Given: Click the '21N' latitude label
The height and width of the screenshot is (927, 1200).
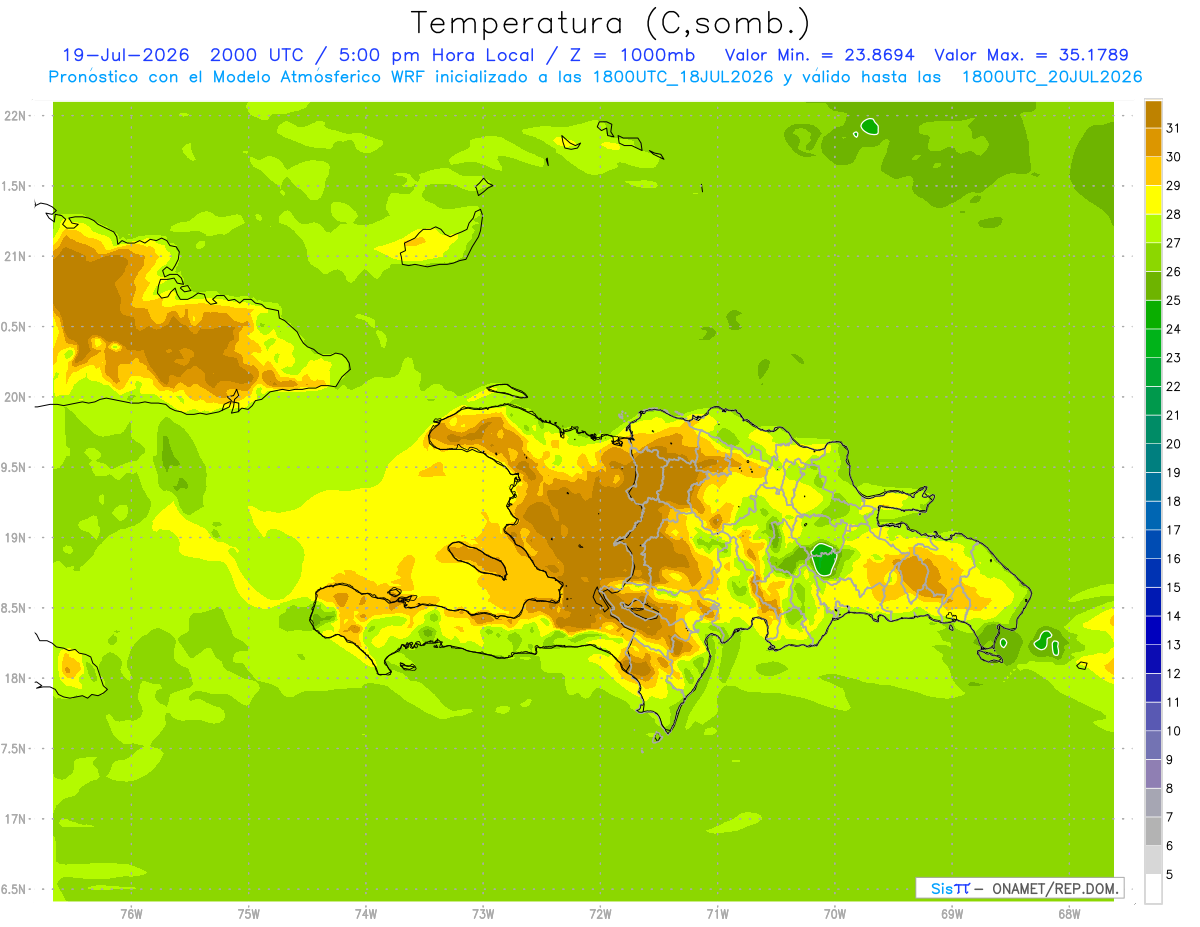Looking at the screenshot, I should point(16,256).
